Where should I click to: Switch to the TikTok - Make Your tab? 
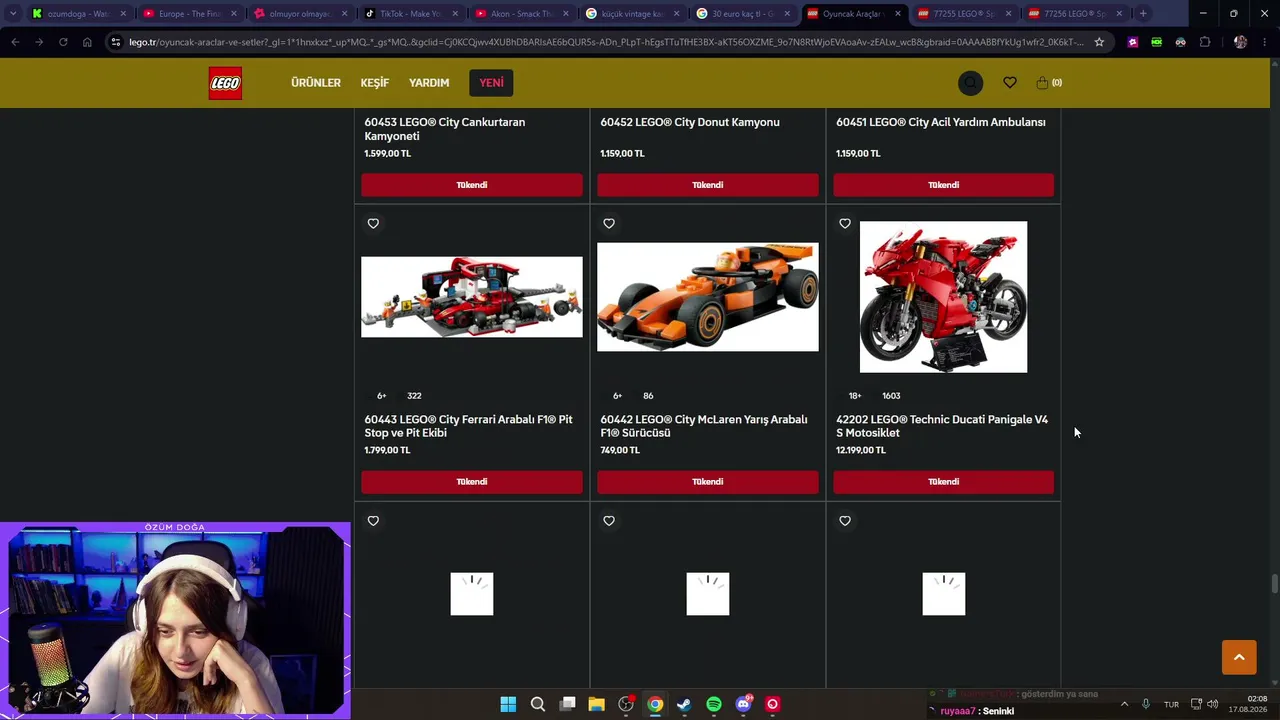pyautogui.click(x=411, y=14)
